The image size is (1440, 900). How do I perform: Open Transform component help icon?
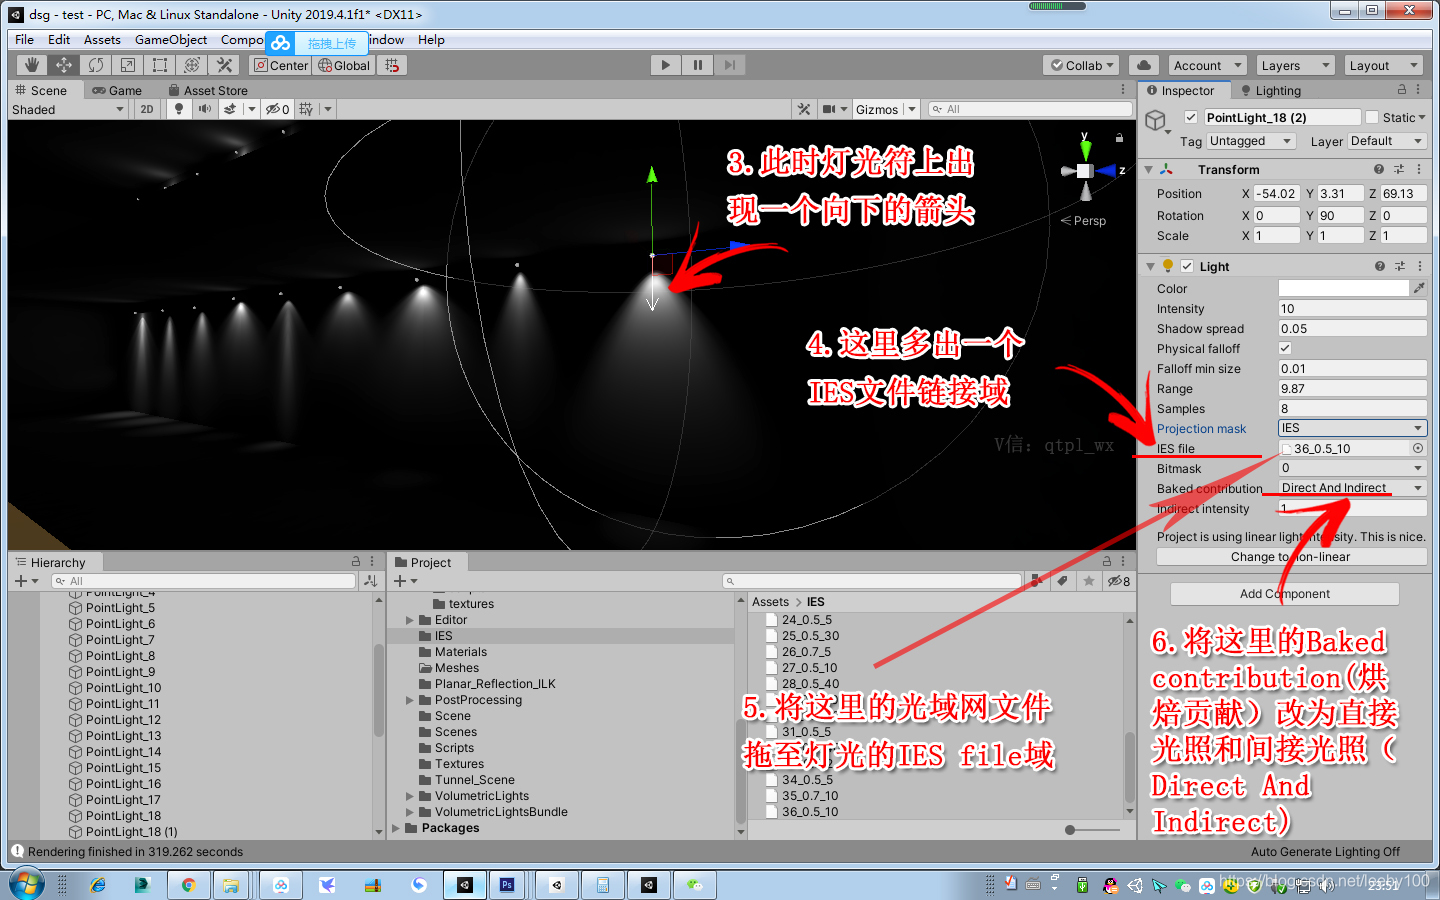(1379, 169)
